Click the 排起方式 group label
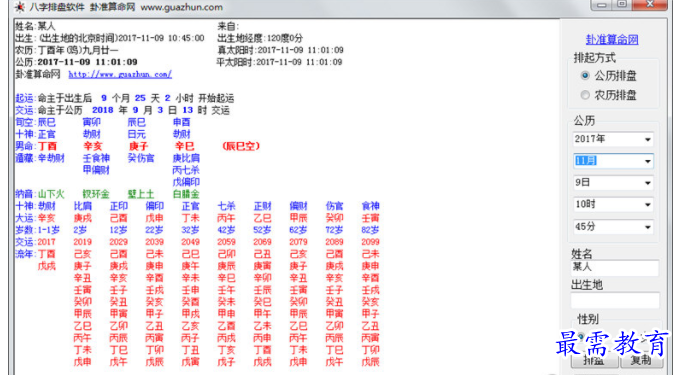 pos(595,58)
